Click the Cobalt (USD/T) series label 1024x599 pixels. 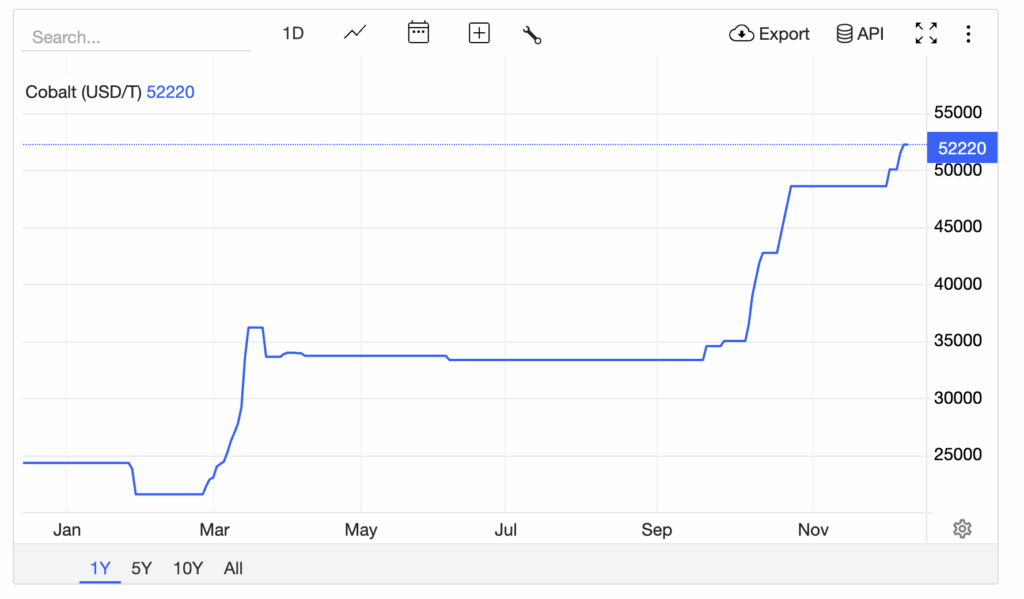point(83,92)
